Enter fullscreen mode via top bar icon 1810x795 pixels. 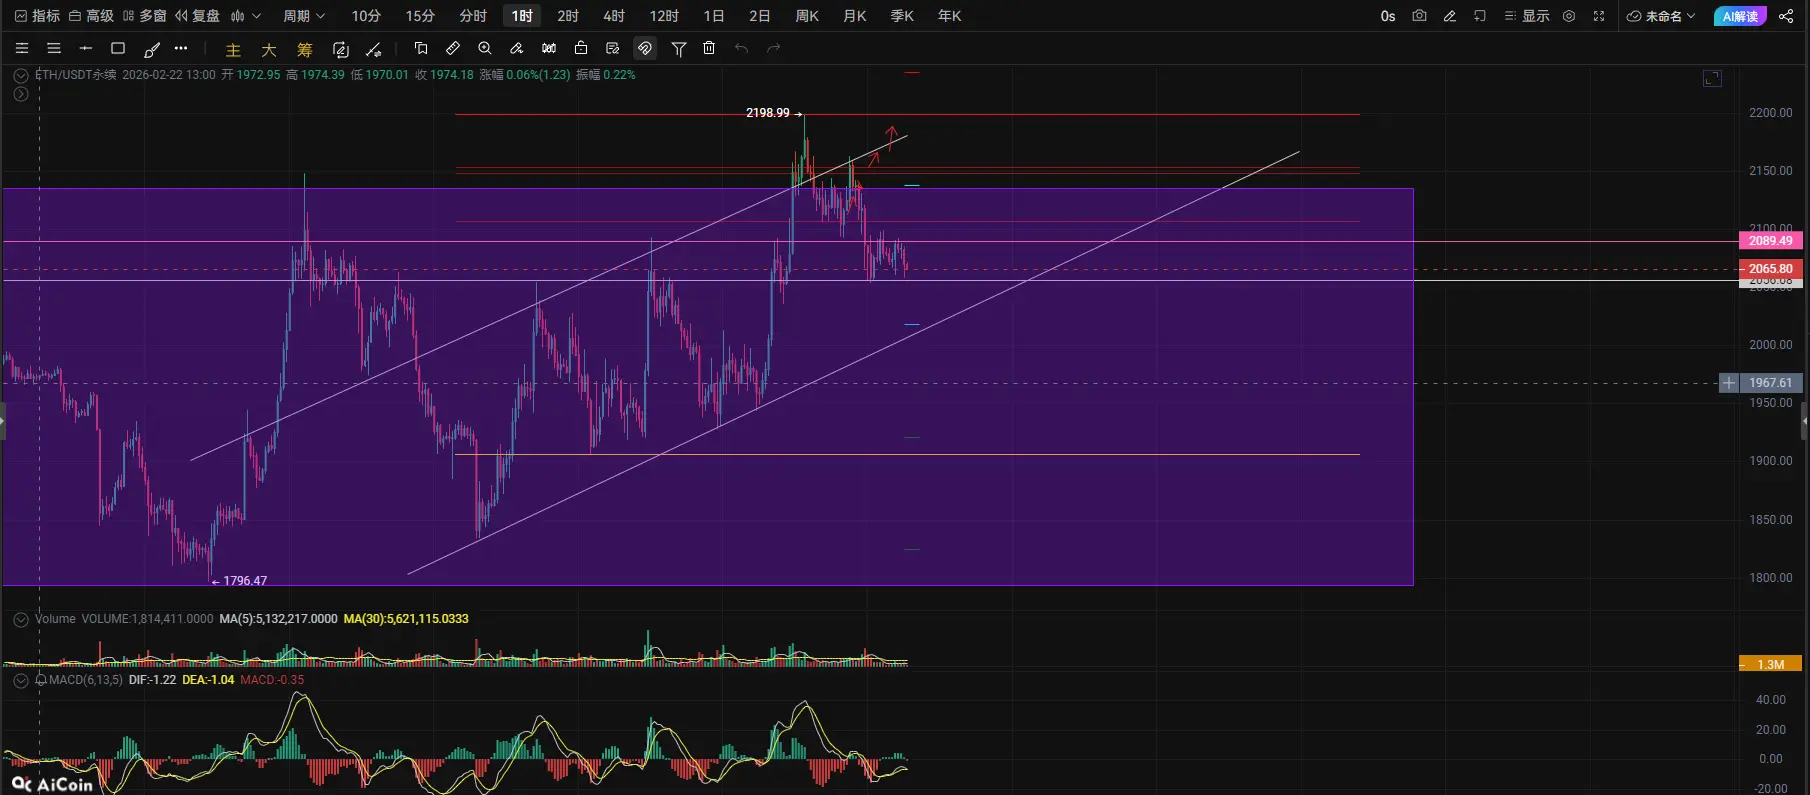pyautogui.click(x=1599, y=16)
